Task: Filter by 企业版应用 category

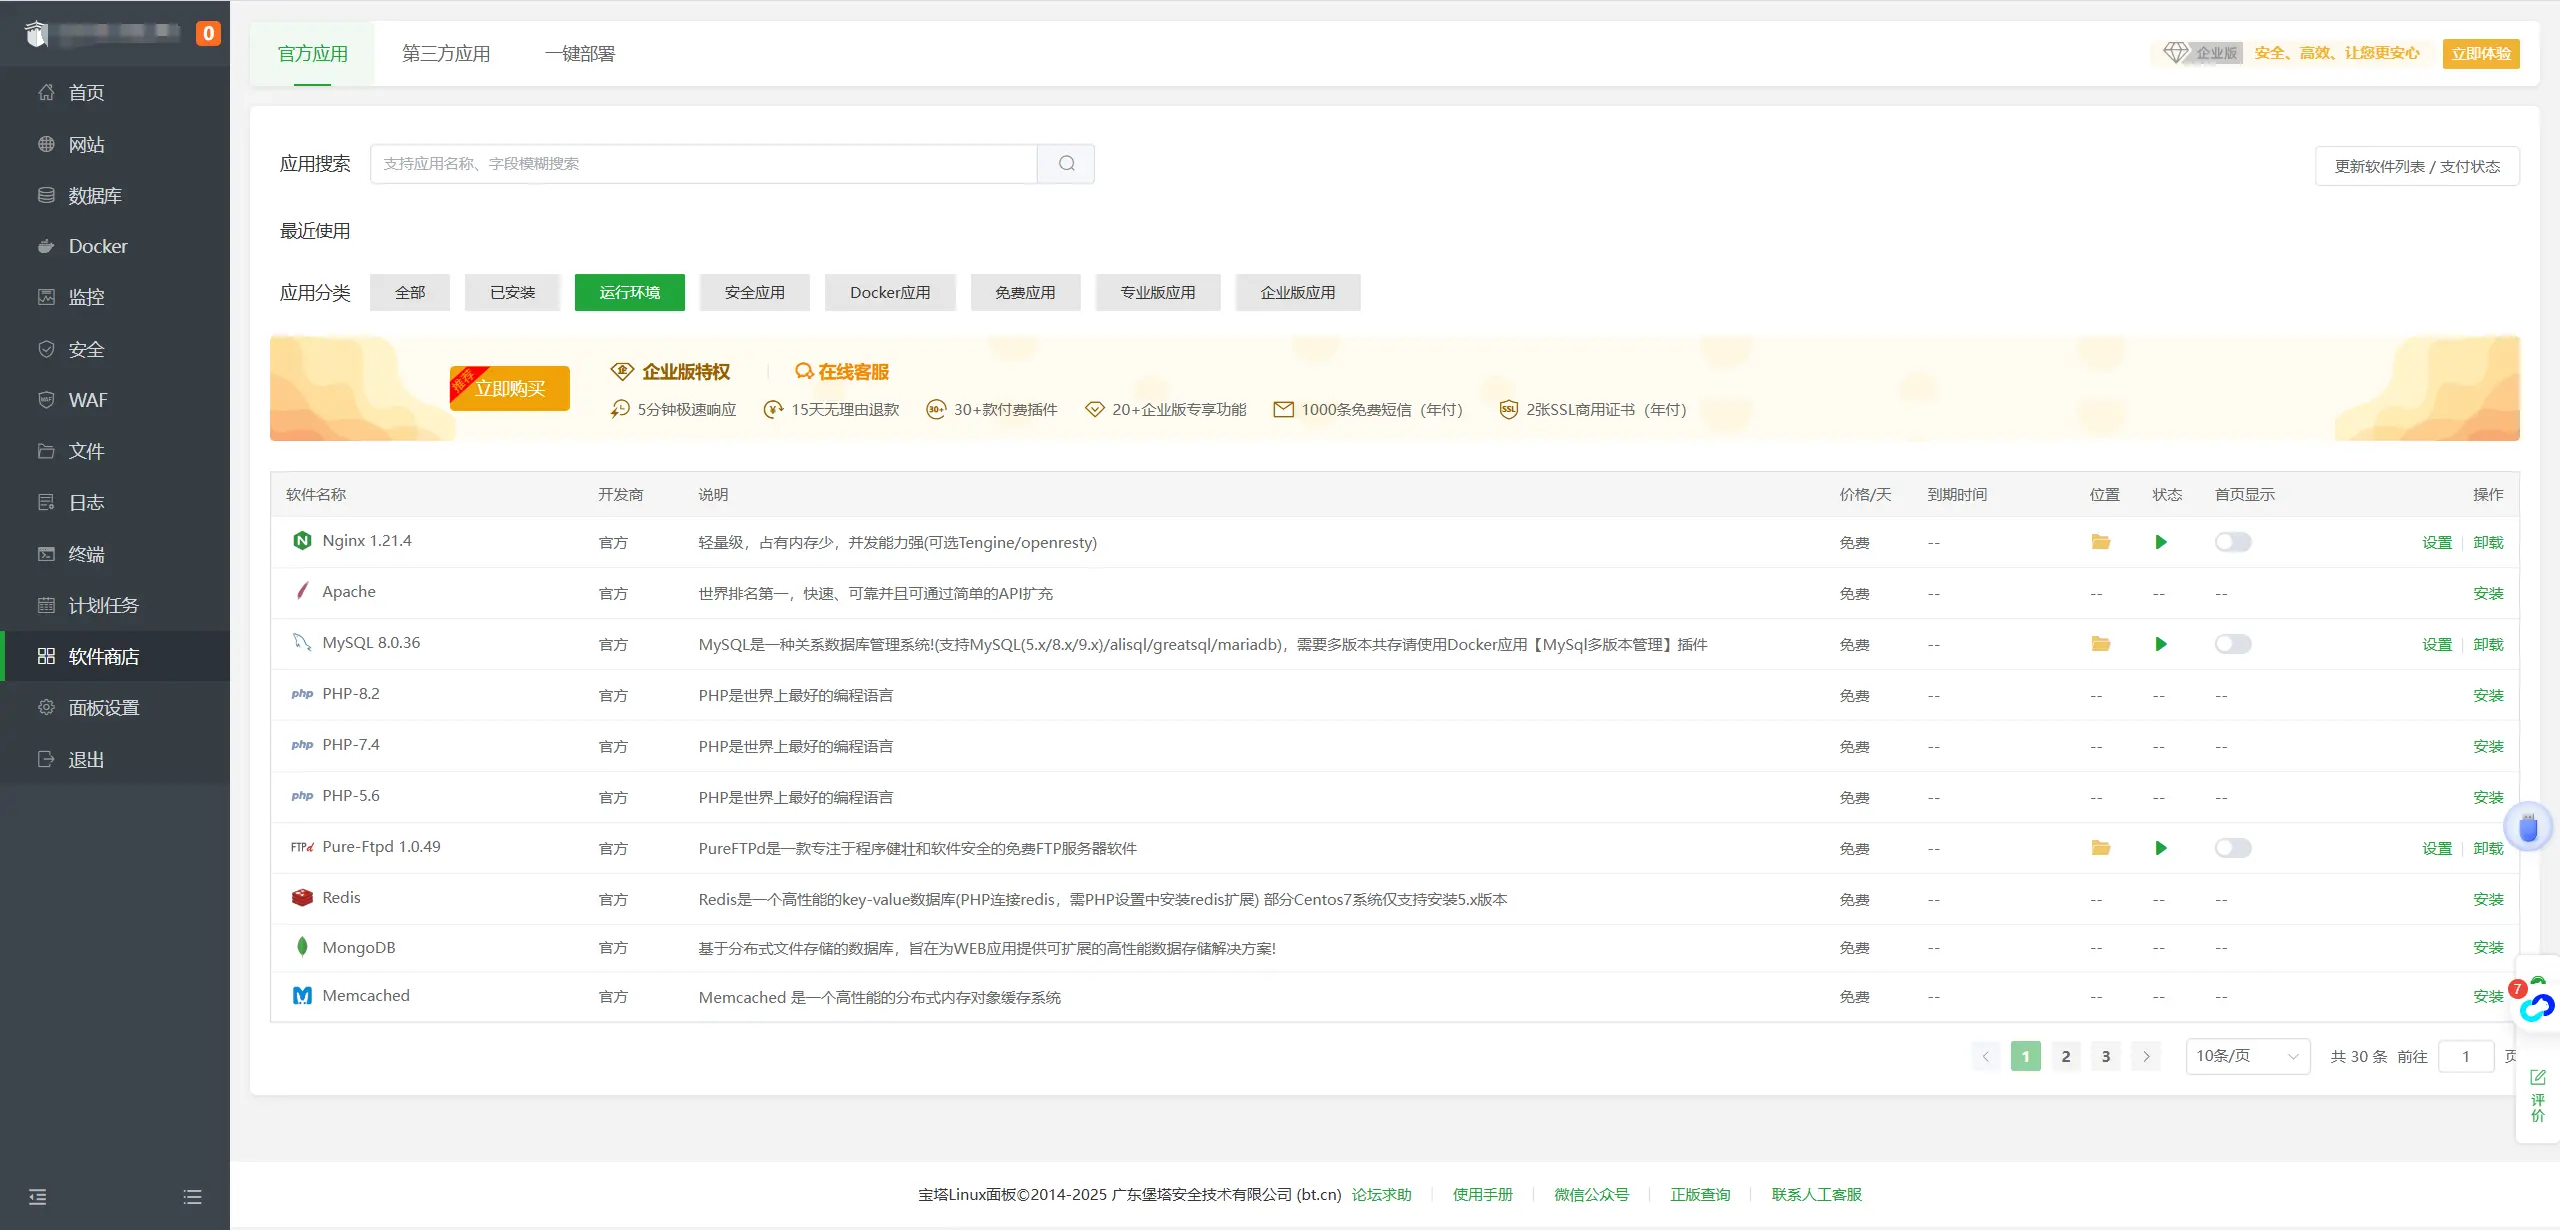Action: tap(1298, 293)
